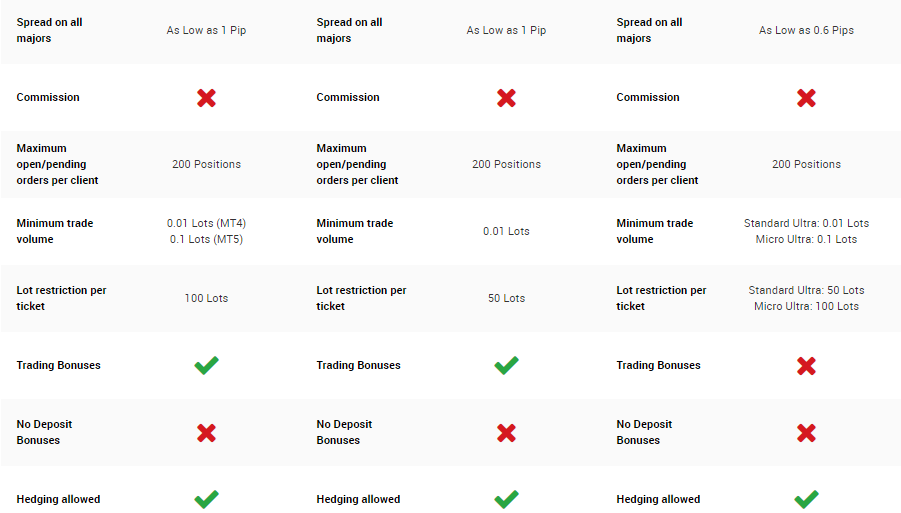Screen dimensions: 901x513
Task: Click the green checkmark for Trading Bonuses in the middle column
Action: 506,365
